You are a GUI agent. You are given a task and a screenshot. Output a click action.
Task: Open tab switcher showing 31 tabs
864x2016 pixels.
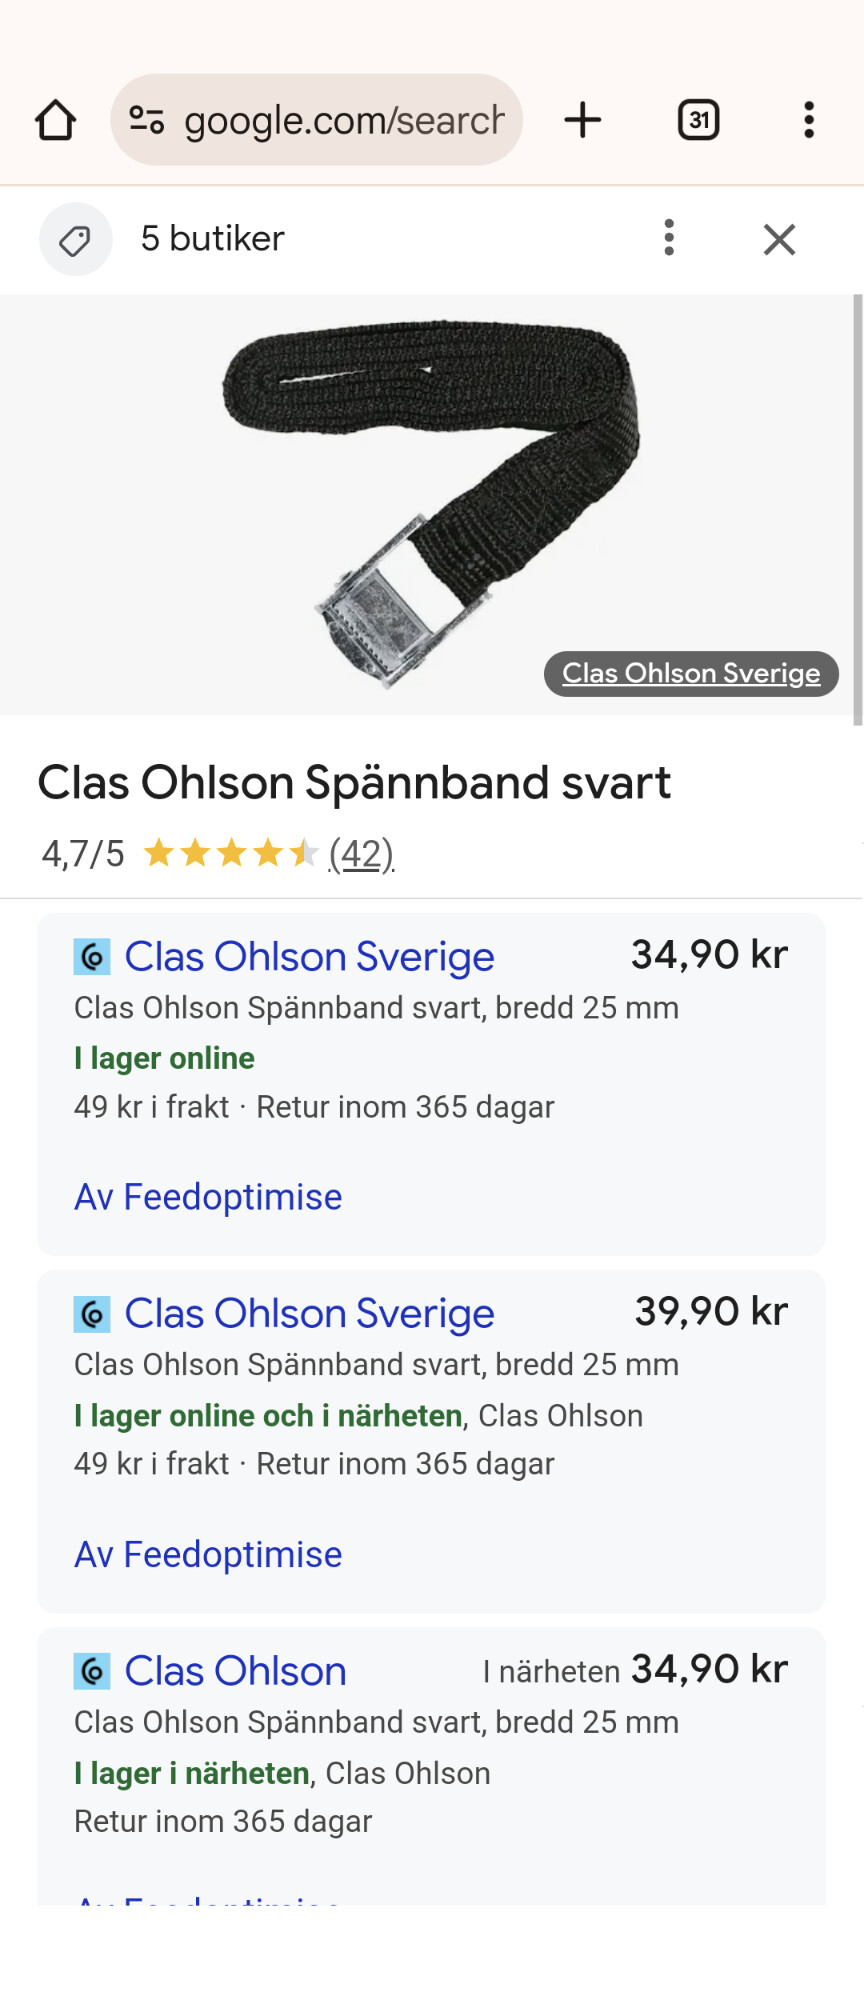pyautogui.click(x=698, y=120)
